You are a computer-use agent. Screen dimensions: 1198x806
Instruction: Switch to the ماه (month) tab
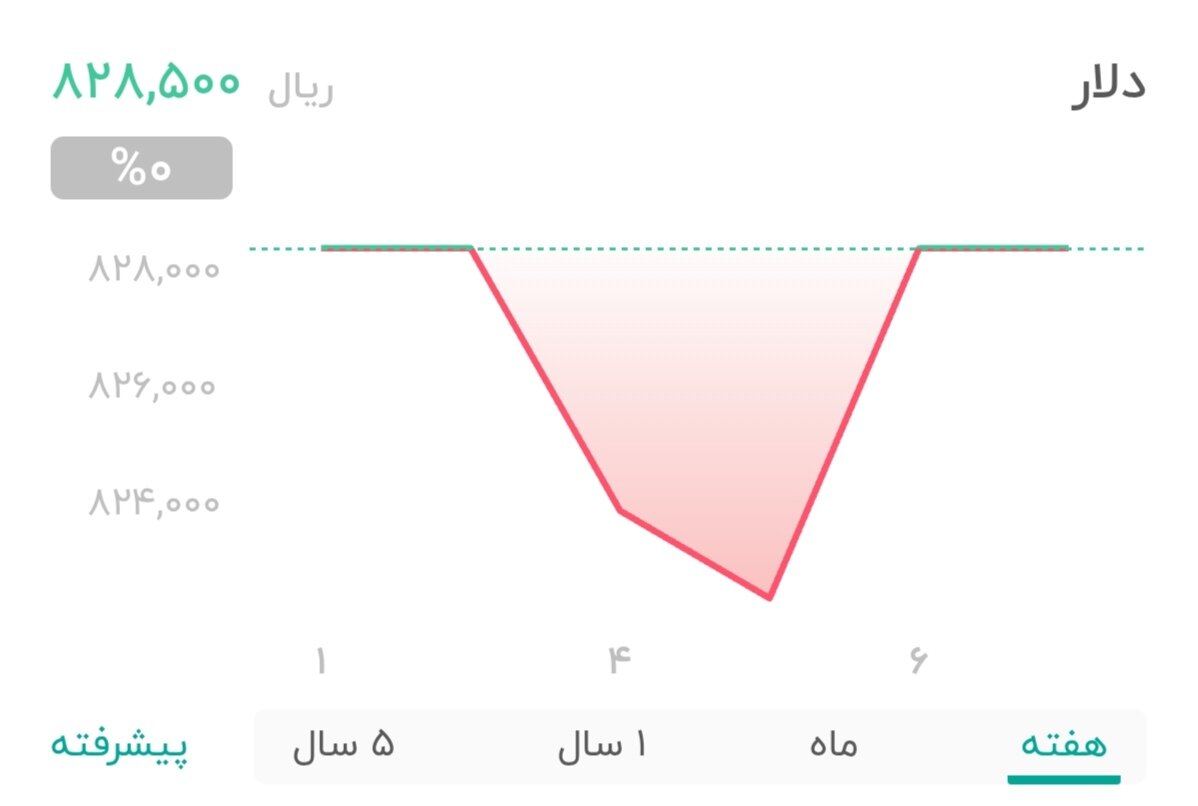(x=833, y=744)
